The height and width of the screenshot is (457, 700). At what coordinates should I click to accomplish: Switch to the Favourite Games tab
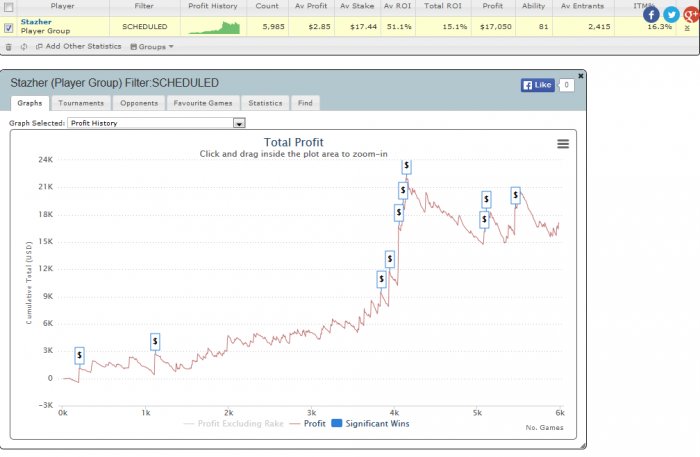point(203,103)
